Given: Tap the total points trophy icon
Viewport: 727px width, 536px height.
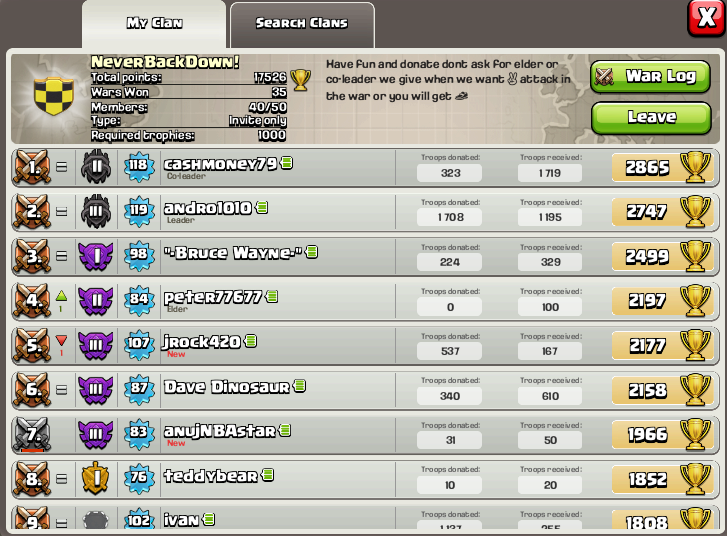Looking at the screenshot, I should point(300,80).
